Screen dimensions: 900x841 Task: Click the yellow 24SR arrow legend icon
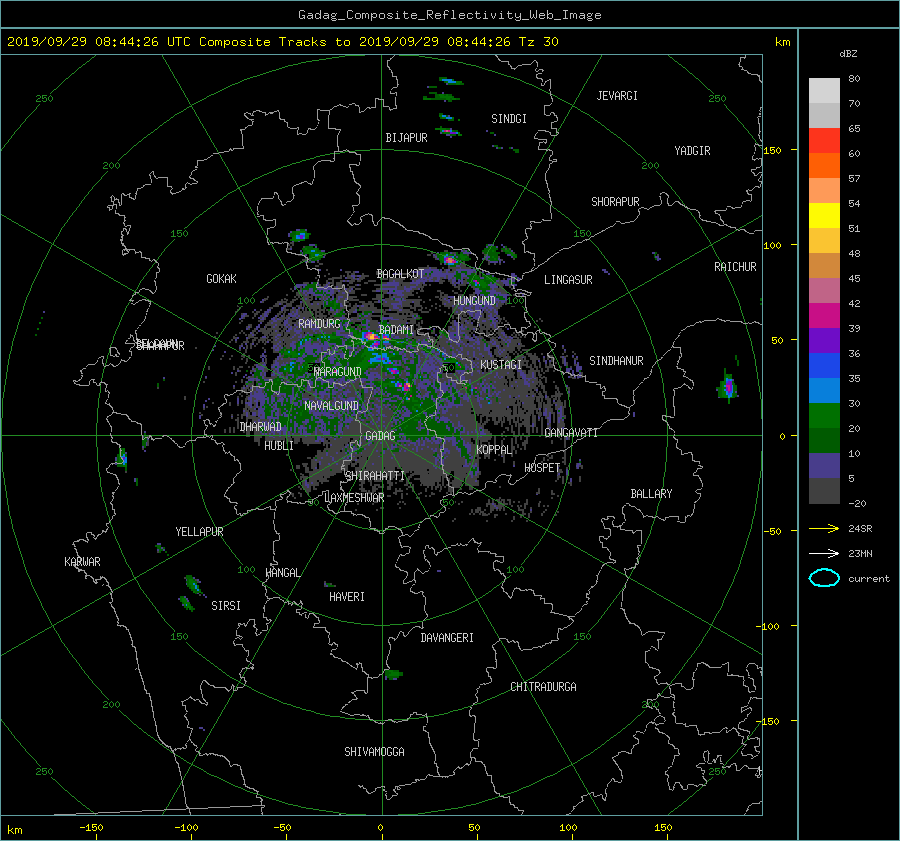tap(824, 528)
